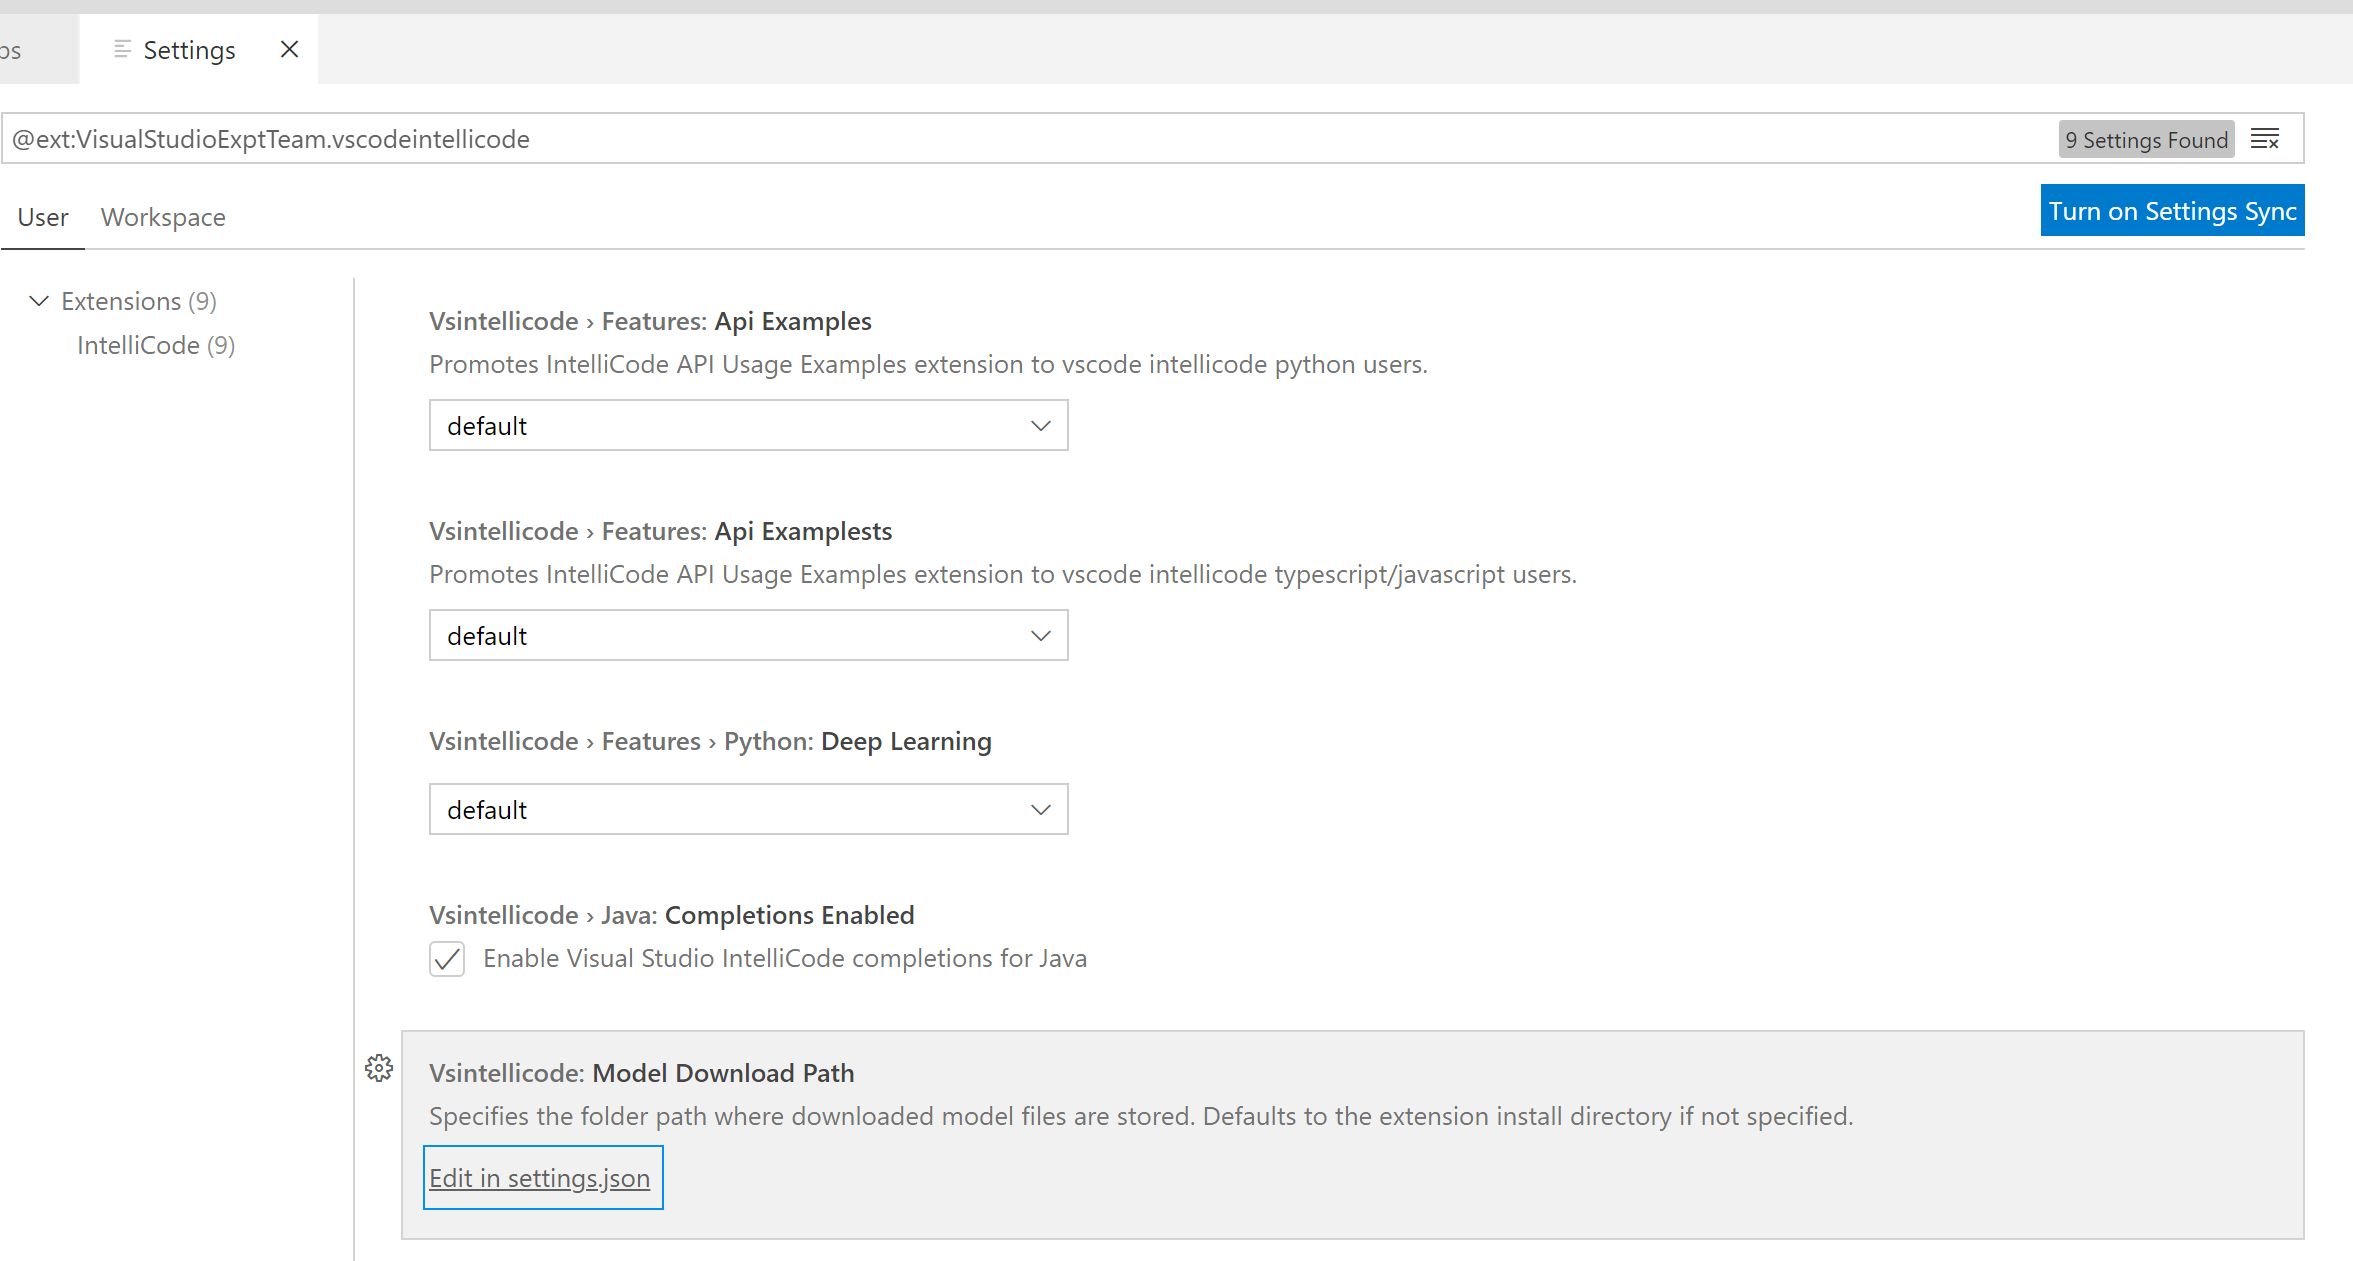2353x1261 pixels.
Task: Switch to the User settings tab
Action: point(43,217)
